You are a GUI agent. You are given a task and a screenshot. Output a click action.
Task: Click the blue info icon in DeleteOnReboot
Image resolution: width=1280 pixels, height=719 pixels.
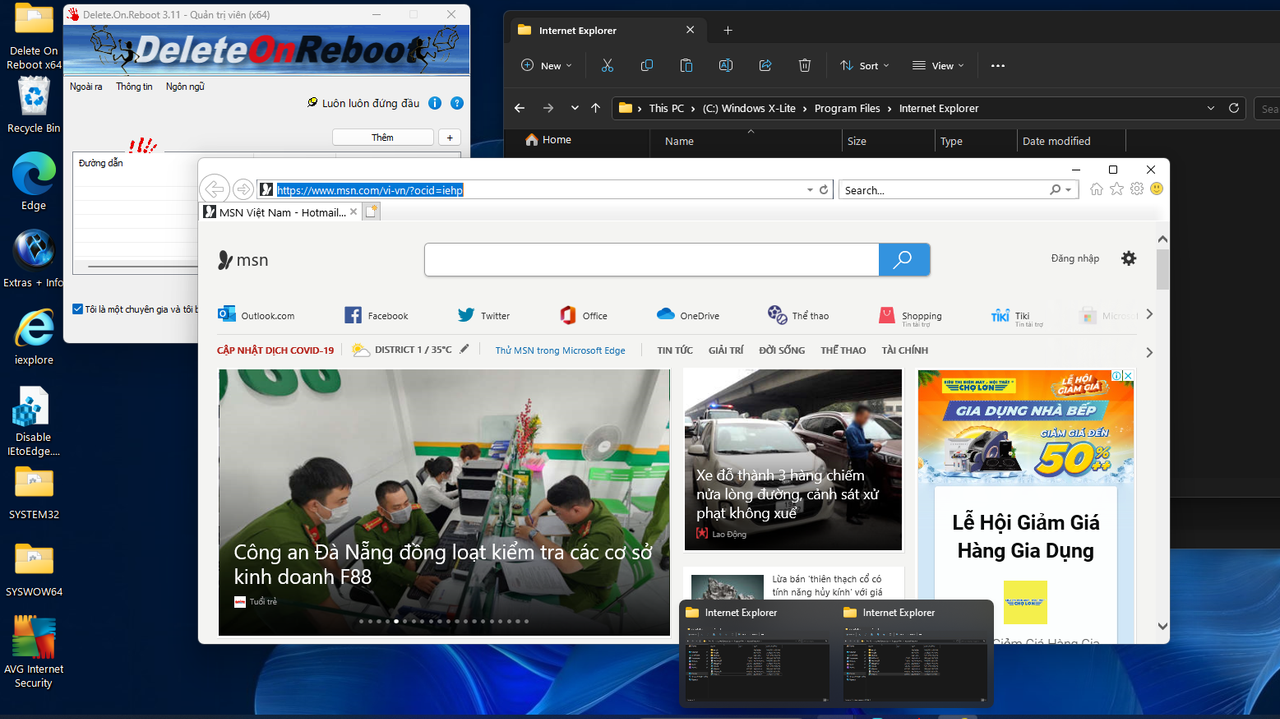pyautogui.click(x=435, y=103)
